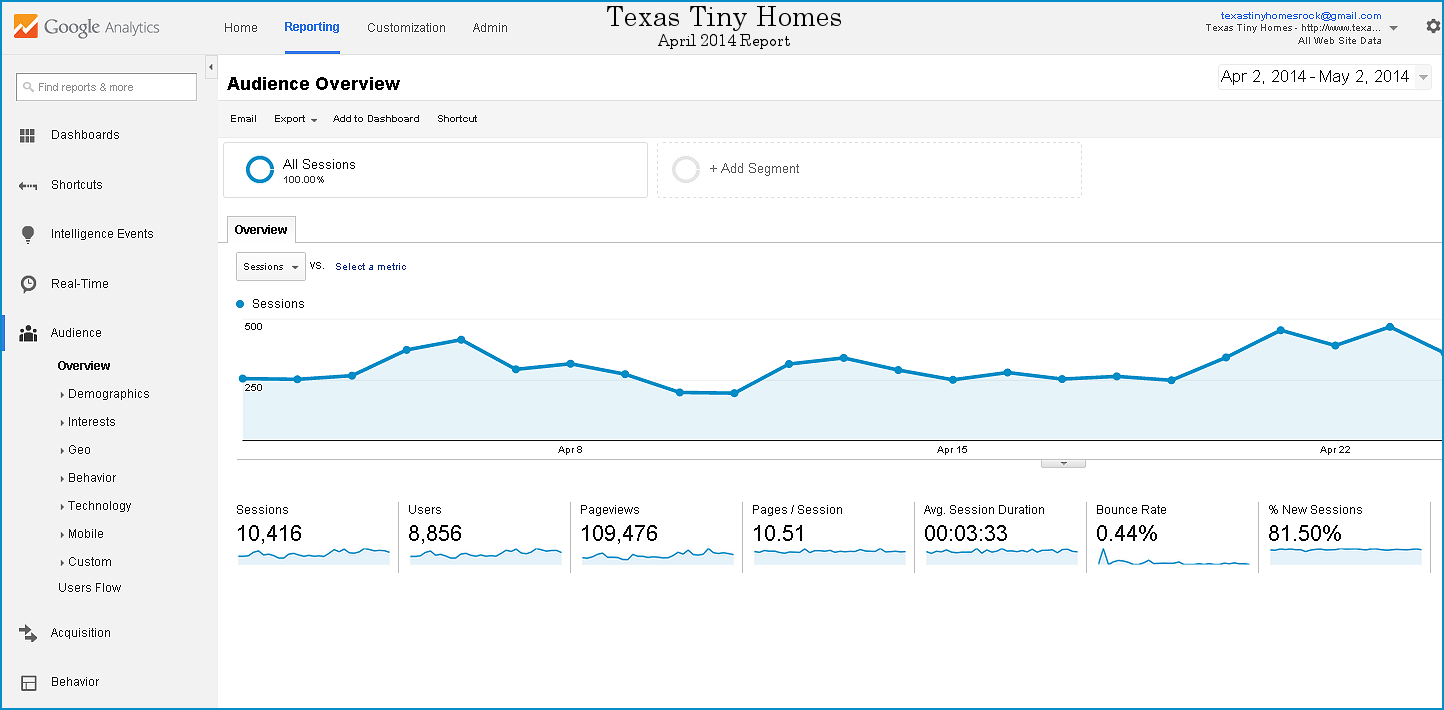Go to the Admin tab

pos(490,28)
